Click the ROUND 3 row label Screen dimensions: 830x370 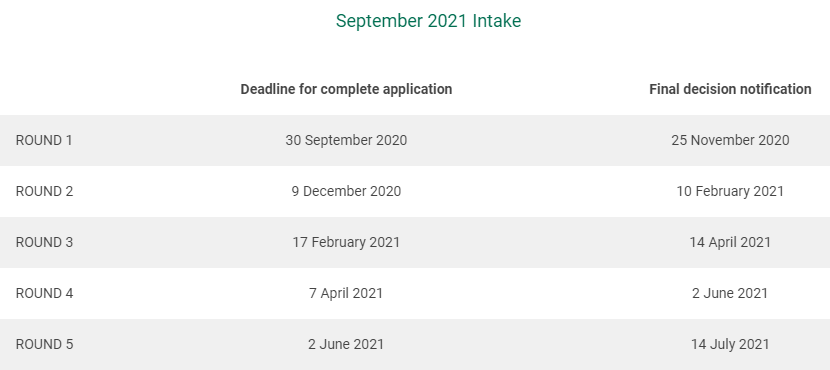[44, 242]
